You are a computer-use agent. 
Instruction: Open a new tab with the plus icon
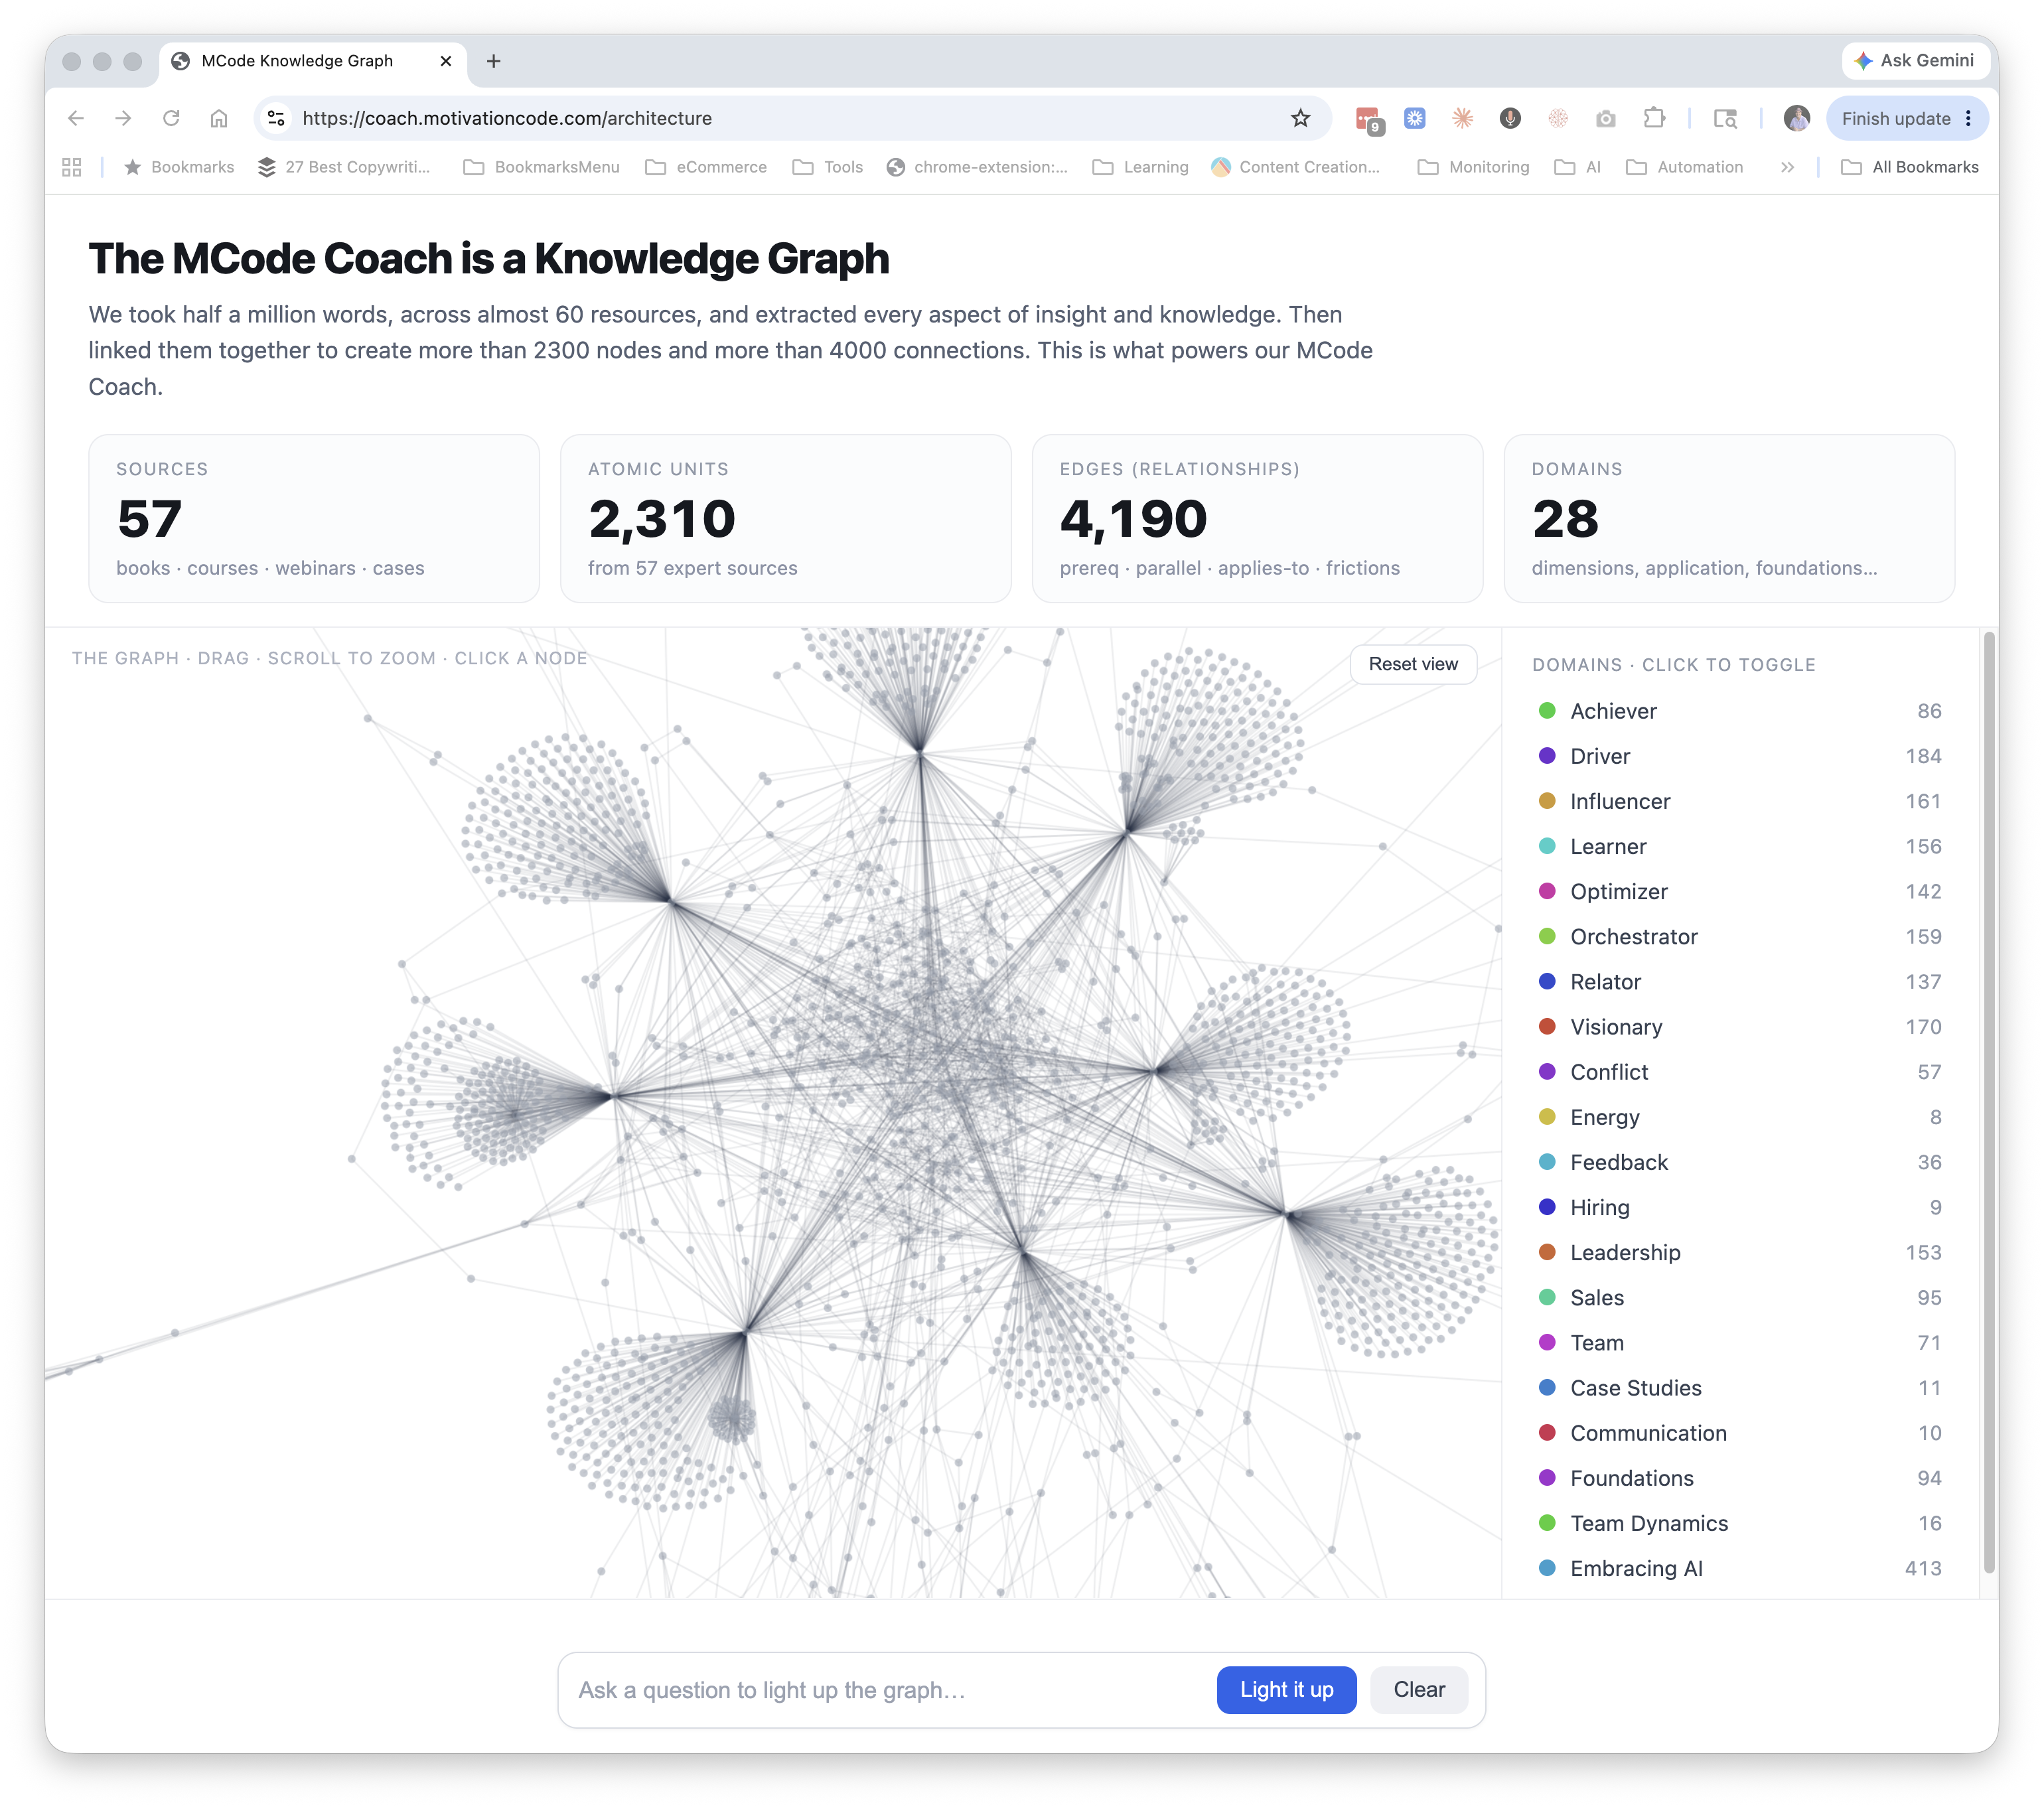[493, 61]
